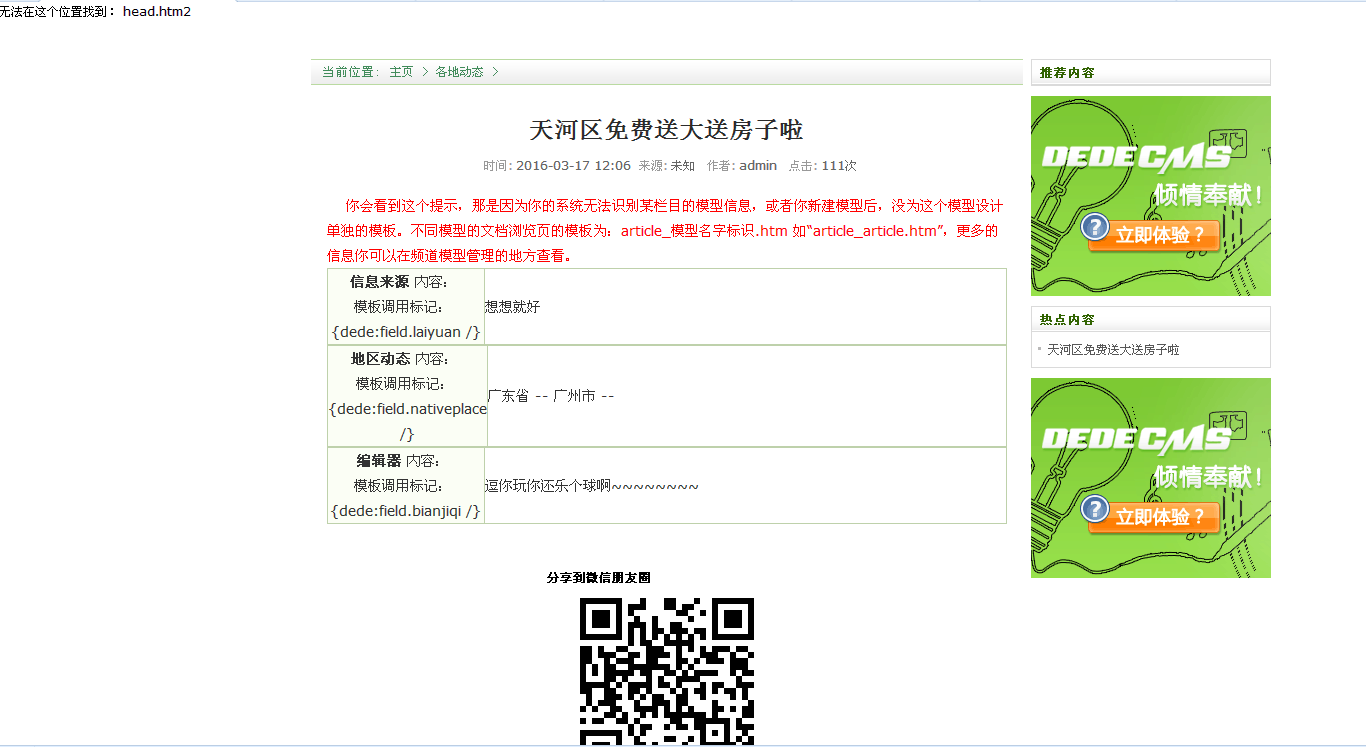Click the question mark icon in lower banner
This screenshot has width=1366, height=747.
click(1096, 509)
